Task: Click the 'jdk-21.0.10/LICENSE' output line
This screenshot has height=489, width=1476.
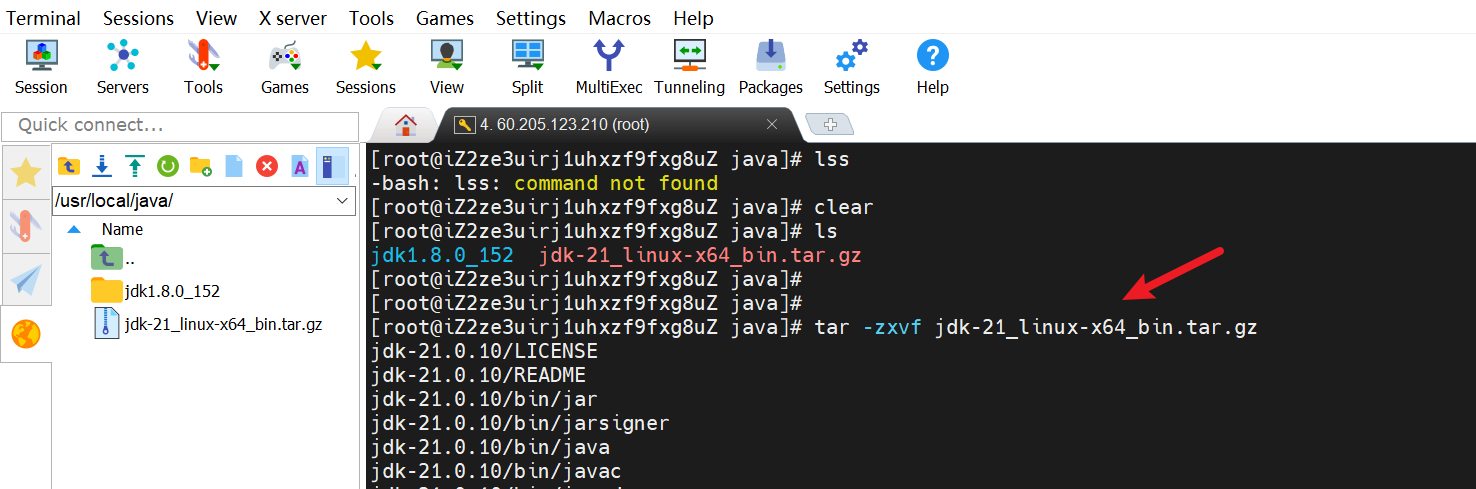Action: [x=484, y=351]
